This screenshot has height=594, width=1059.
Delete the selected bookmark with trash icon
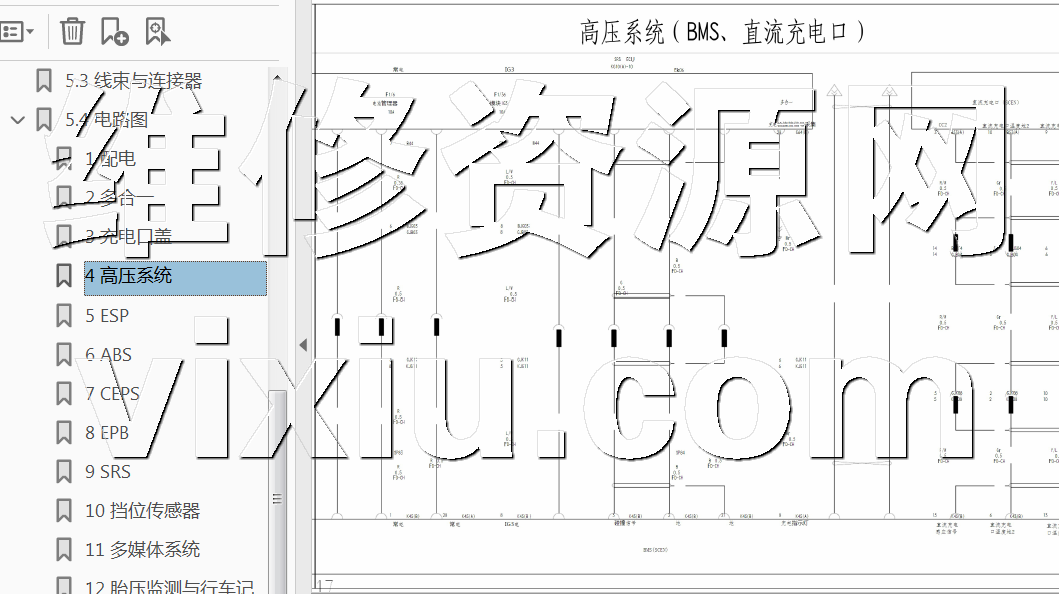72,31
